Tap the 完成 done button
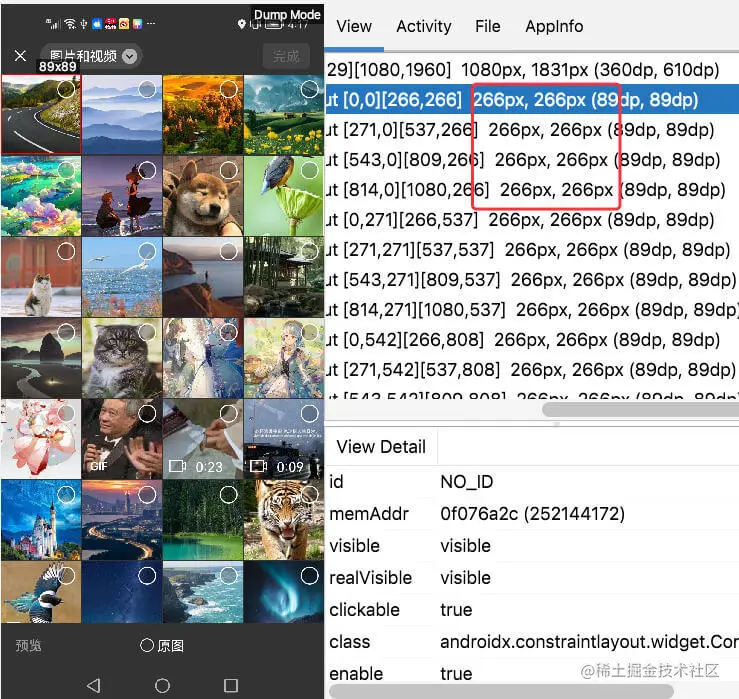The height and width of the screenshot is (699, 739). coord(286,56)
